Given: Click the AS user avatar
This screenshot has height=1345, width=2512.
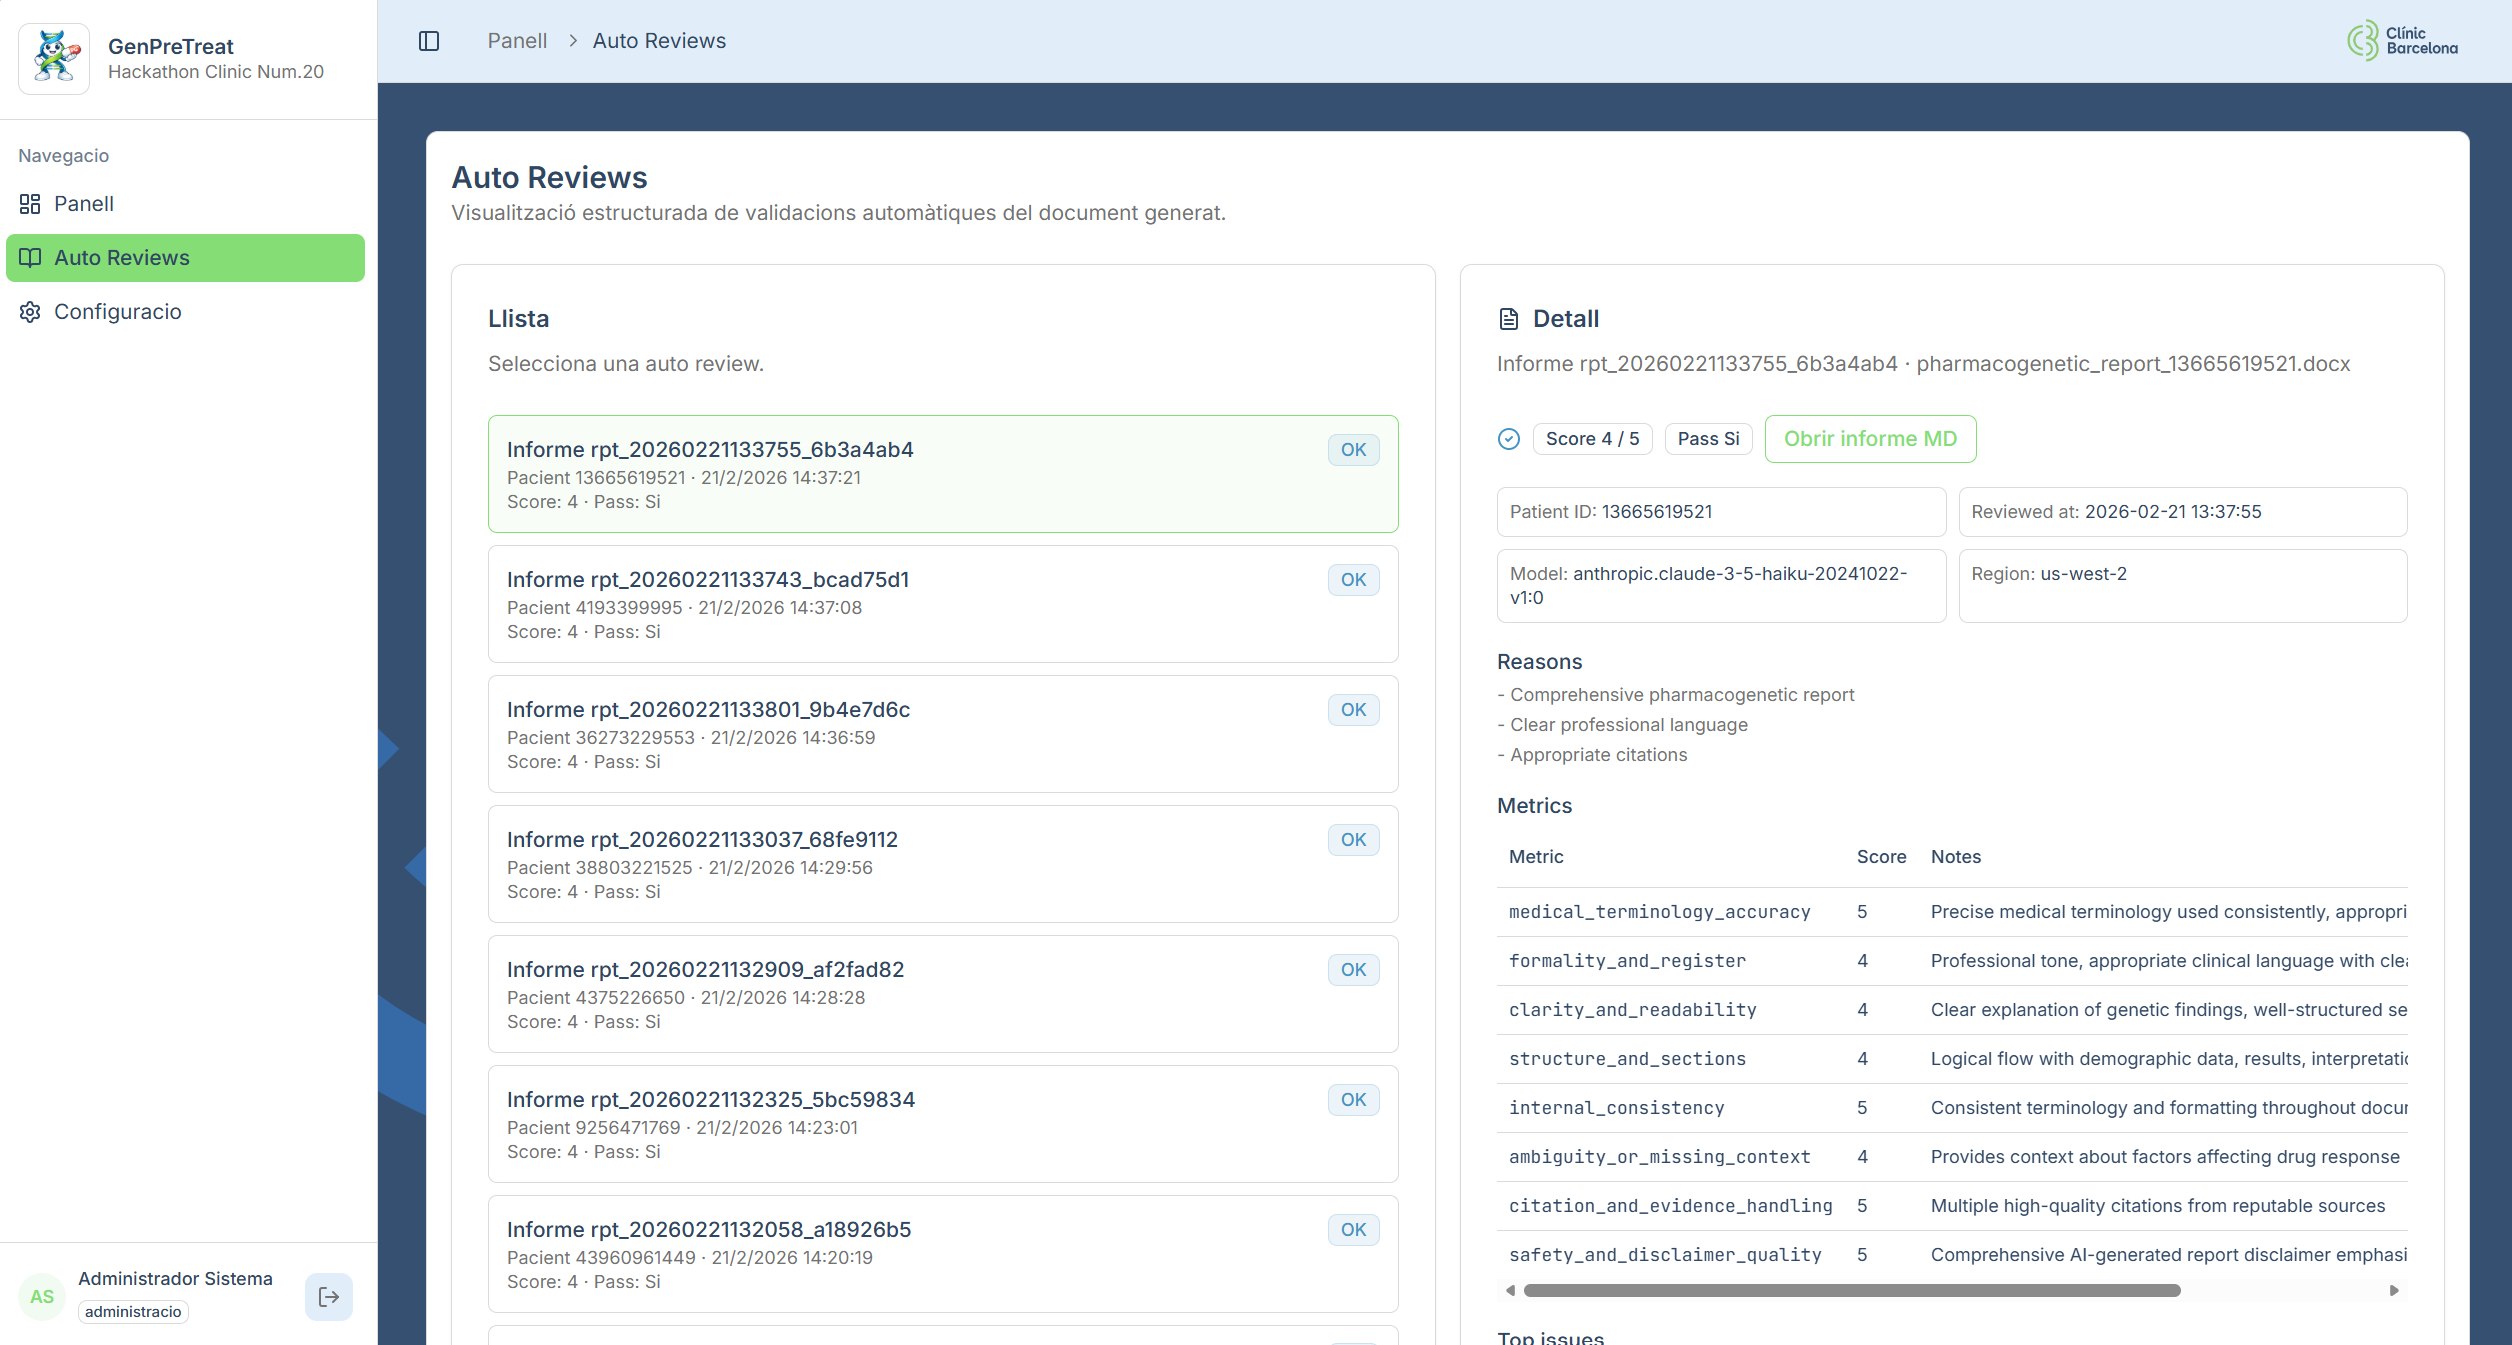Looking at the screenshot, I should [x=42, y=1297].
